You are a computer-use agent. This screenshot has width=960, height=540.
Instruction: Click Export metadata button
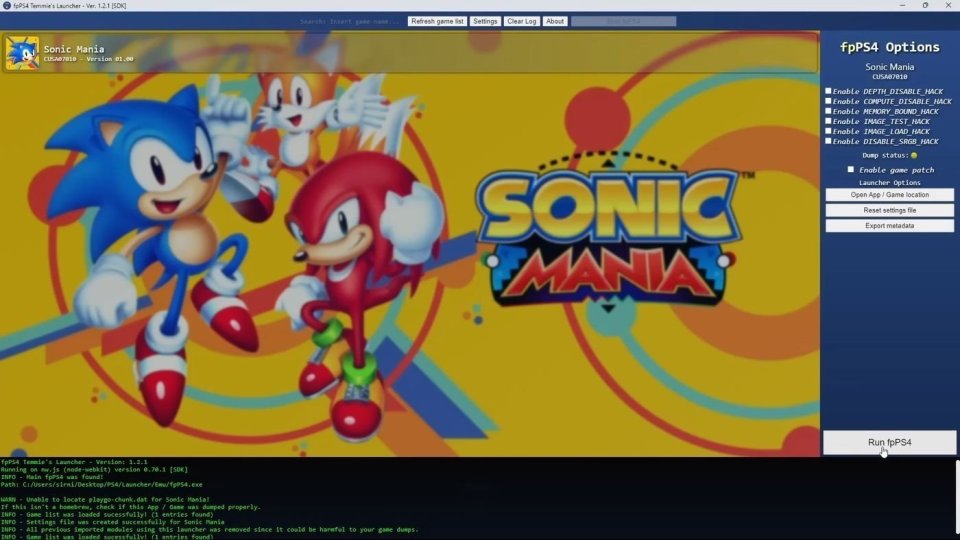(889, 226)
